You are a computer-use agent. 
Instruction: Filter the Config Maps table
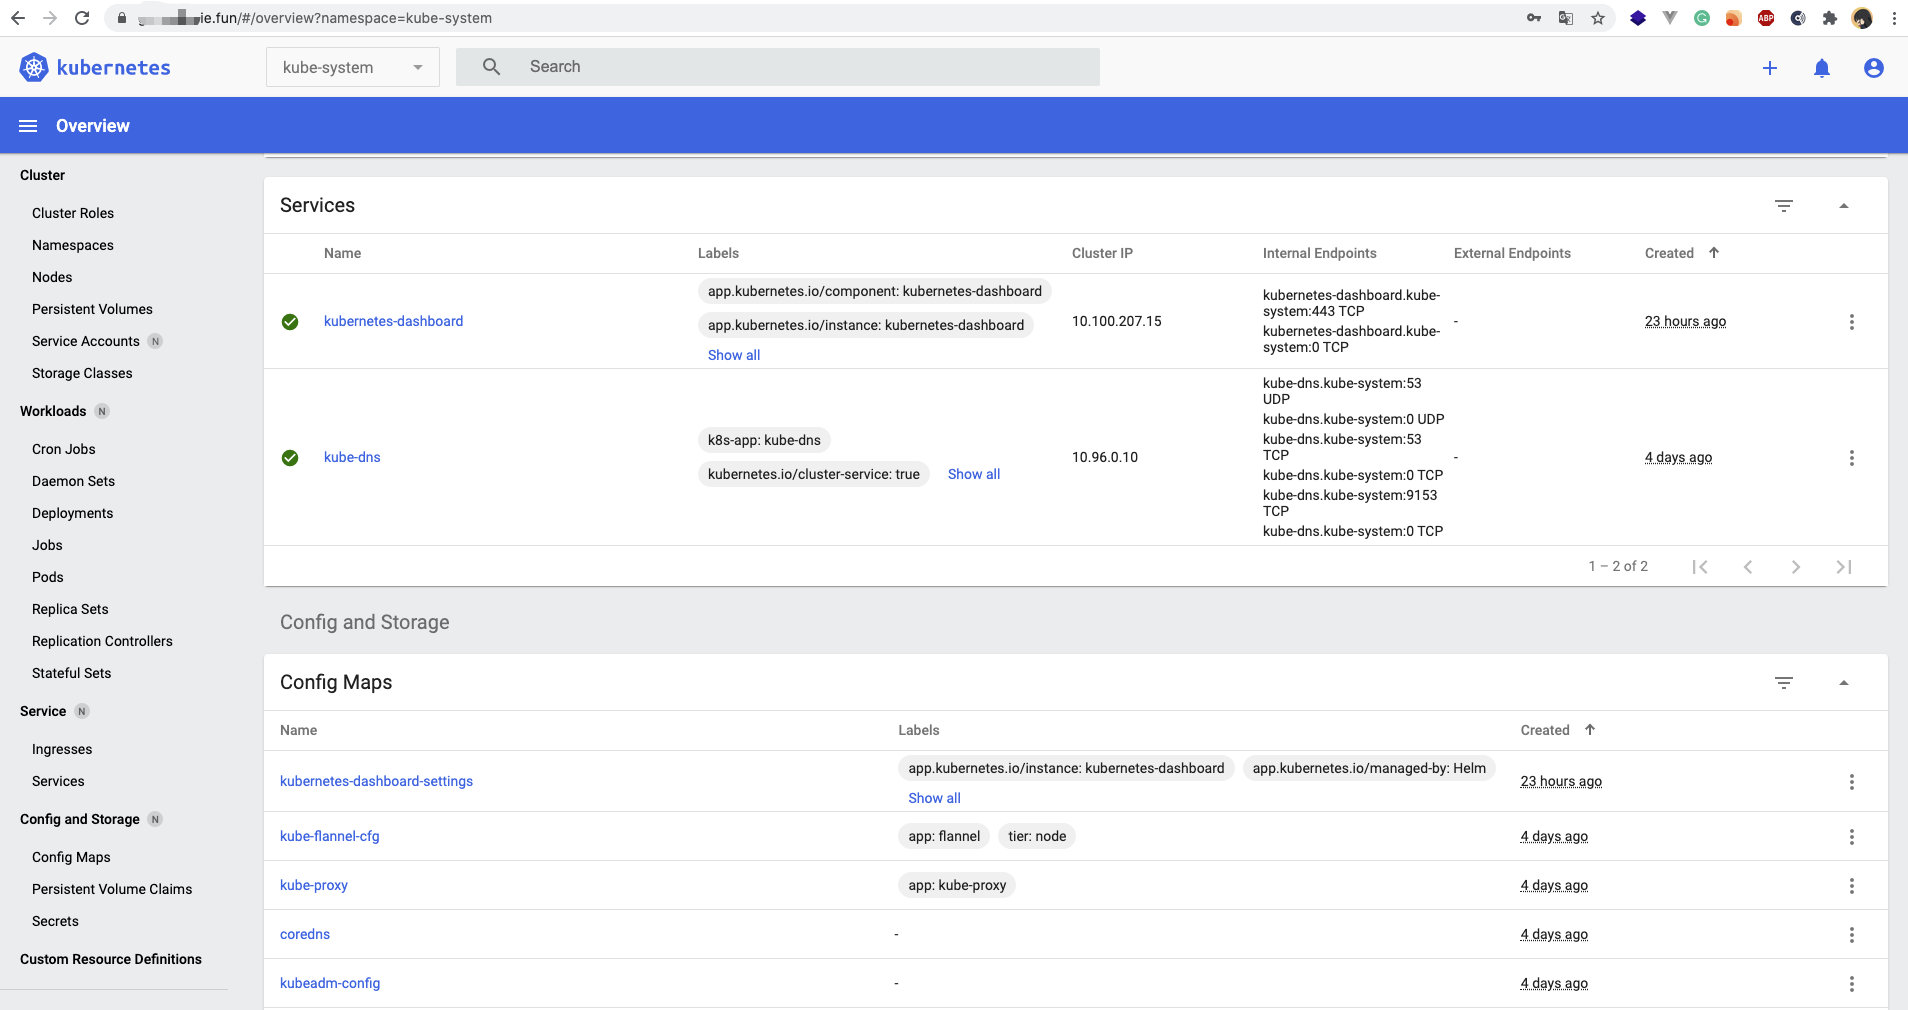[1784, 683]
